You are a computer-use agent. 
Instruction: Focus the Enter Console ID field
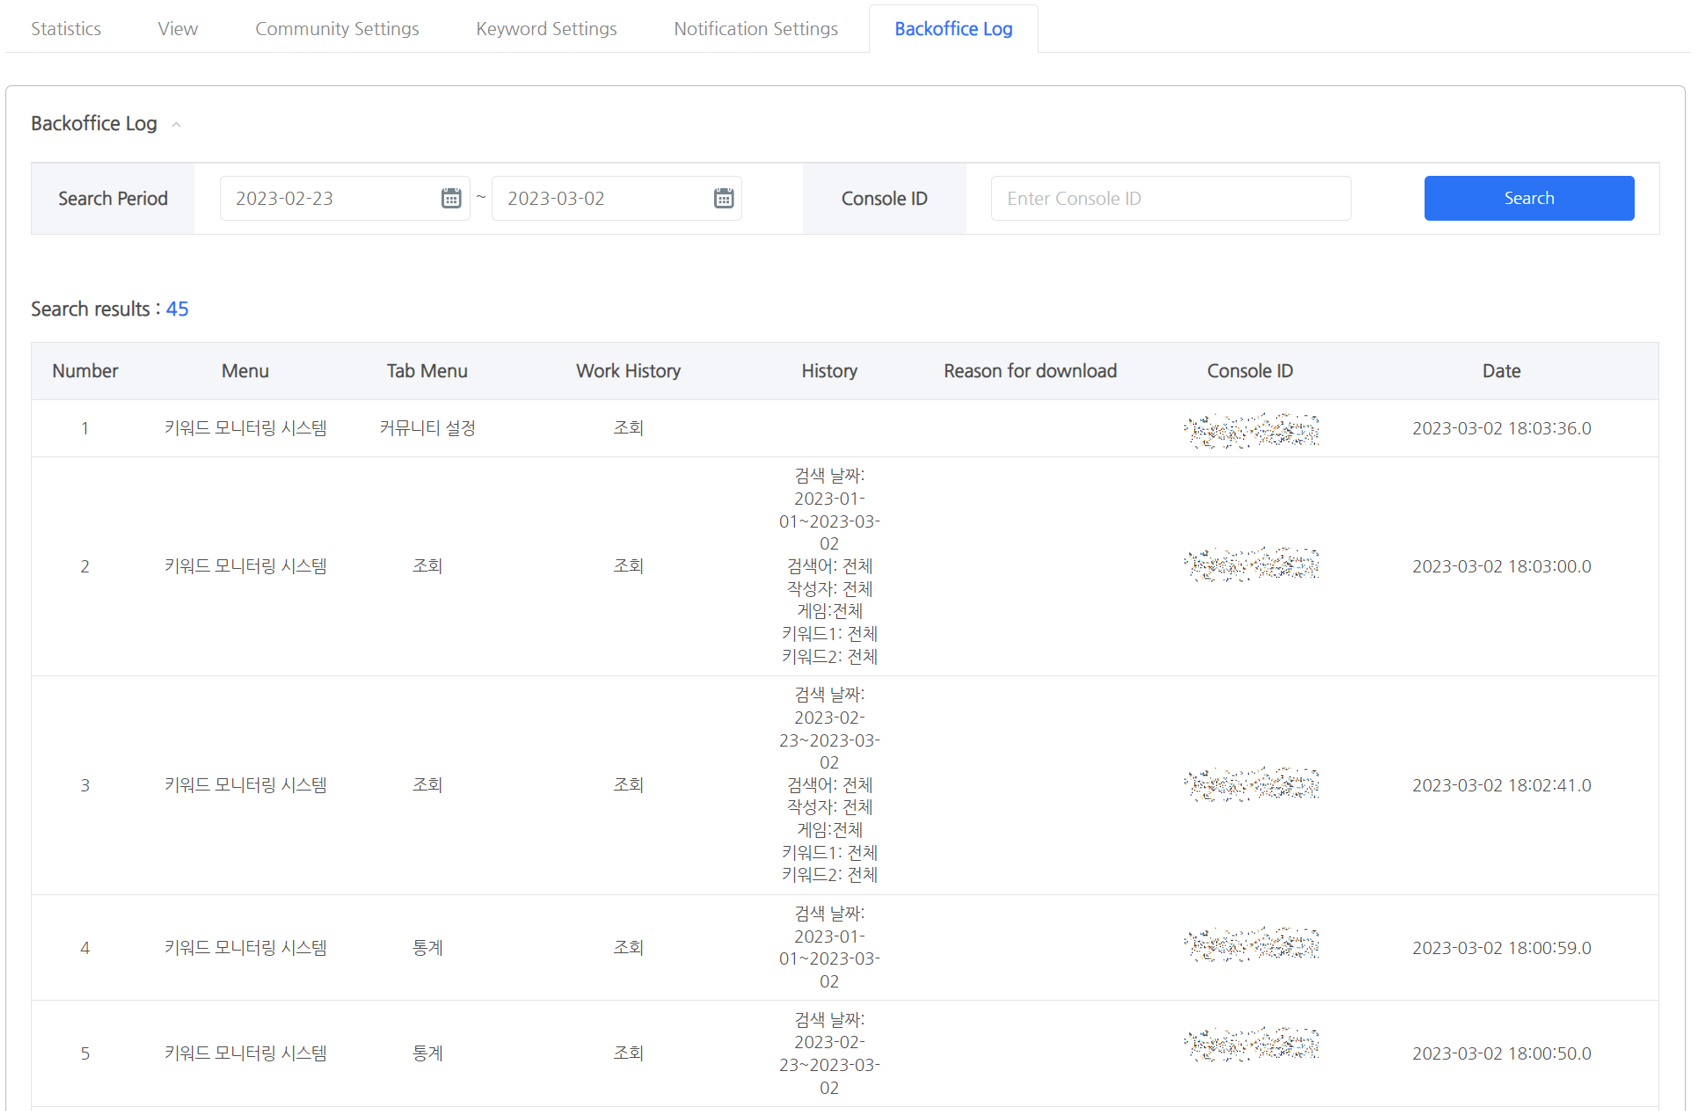point(1171,198)
